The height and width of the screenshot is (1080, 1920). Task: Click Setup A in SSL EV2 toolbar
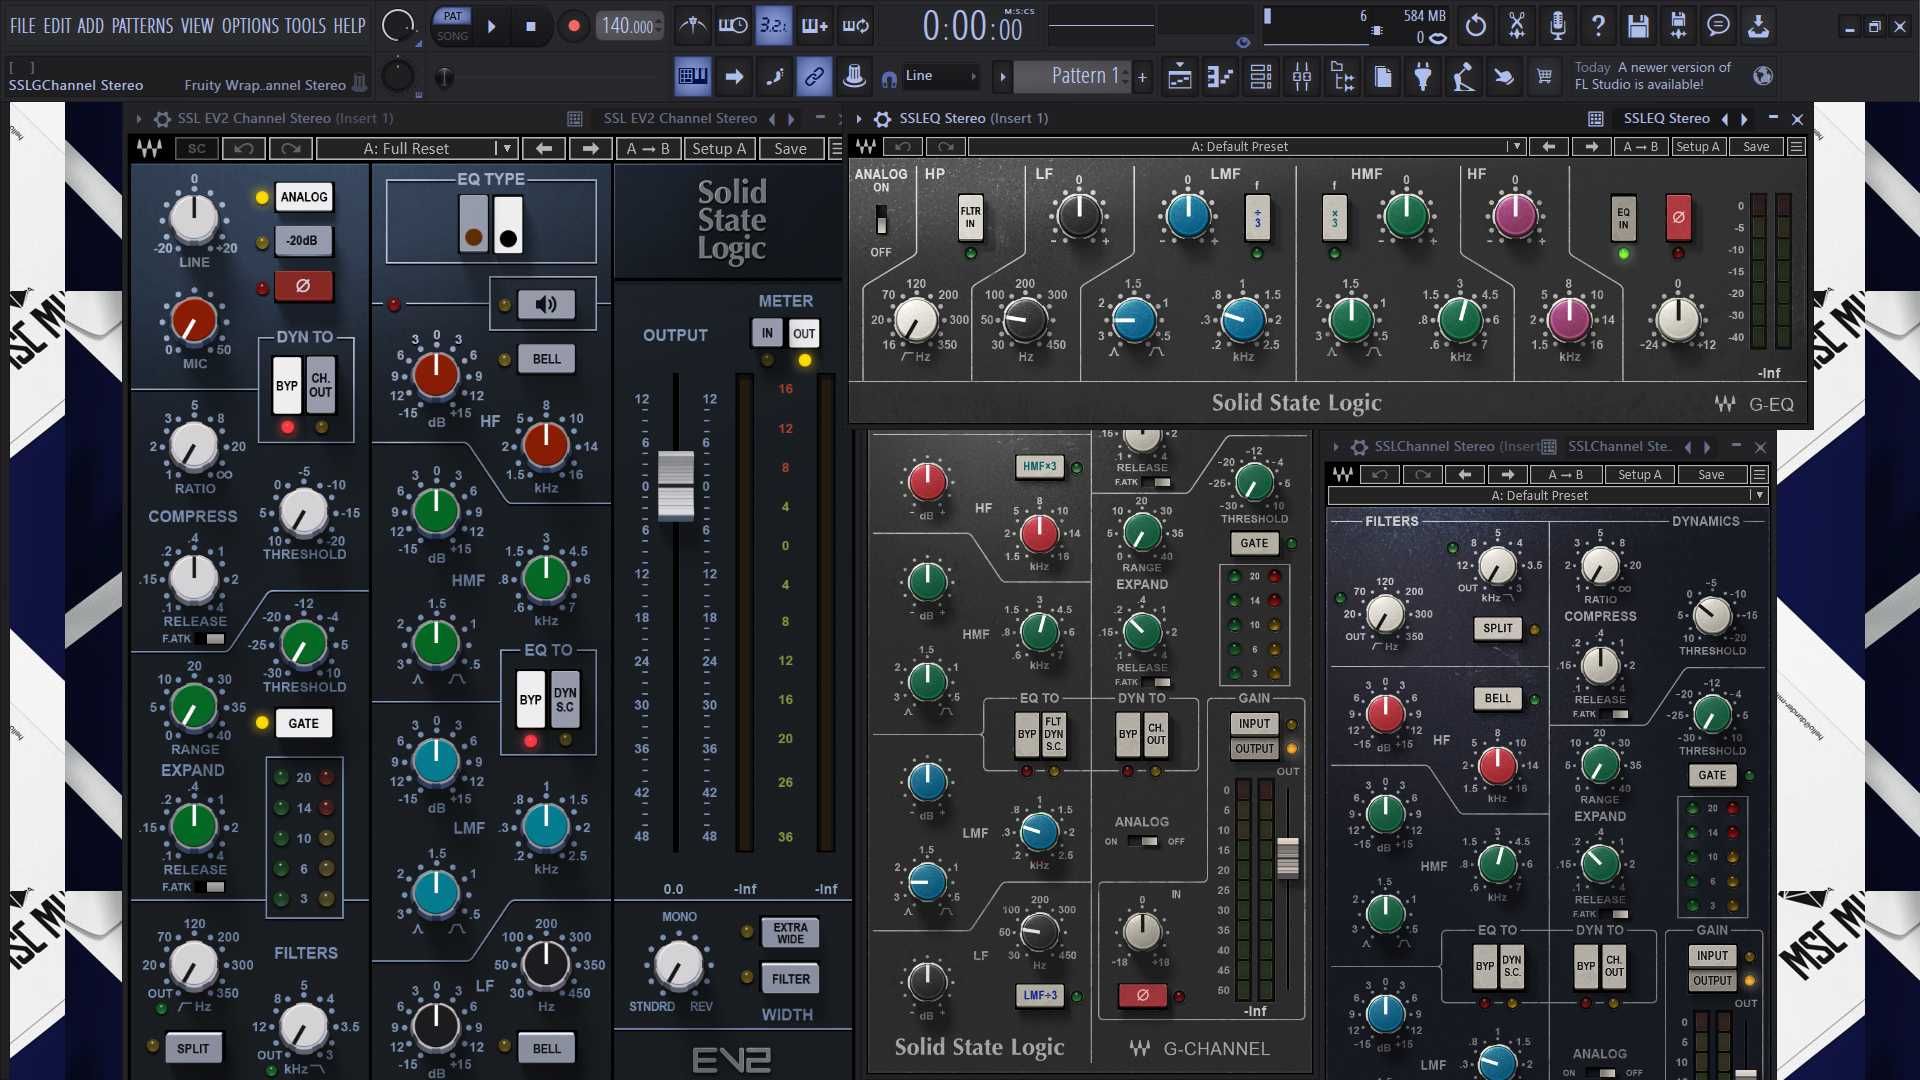[719, 149]
